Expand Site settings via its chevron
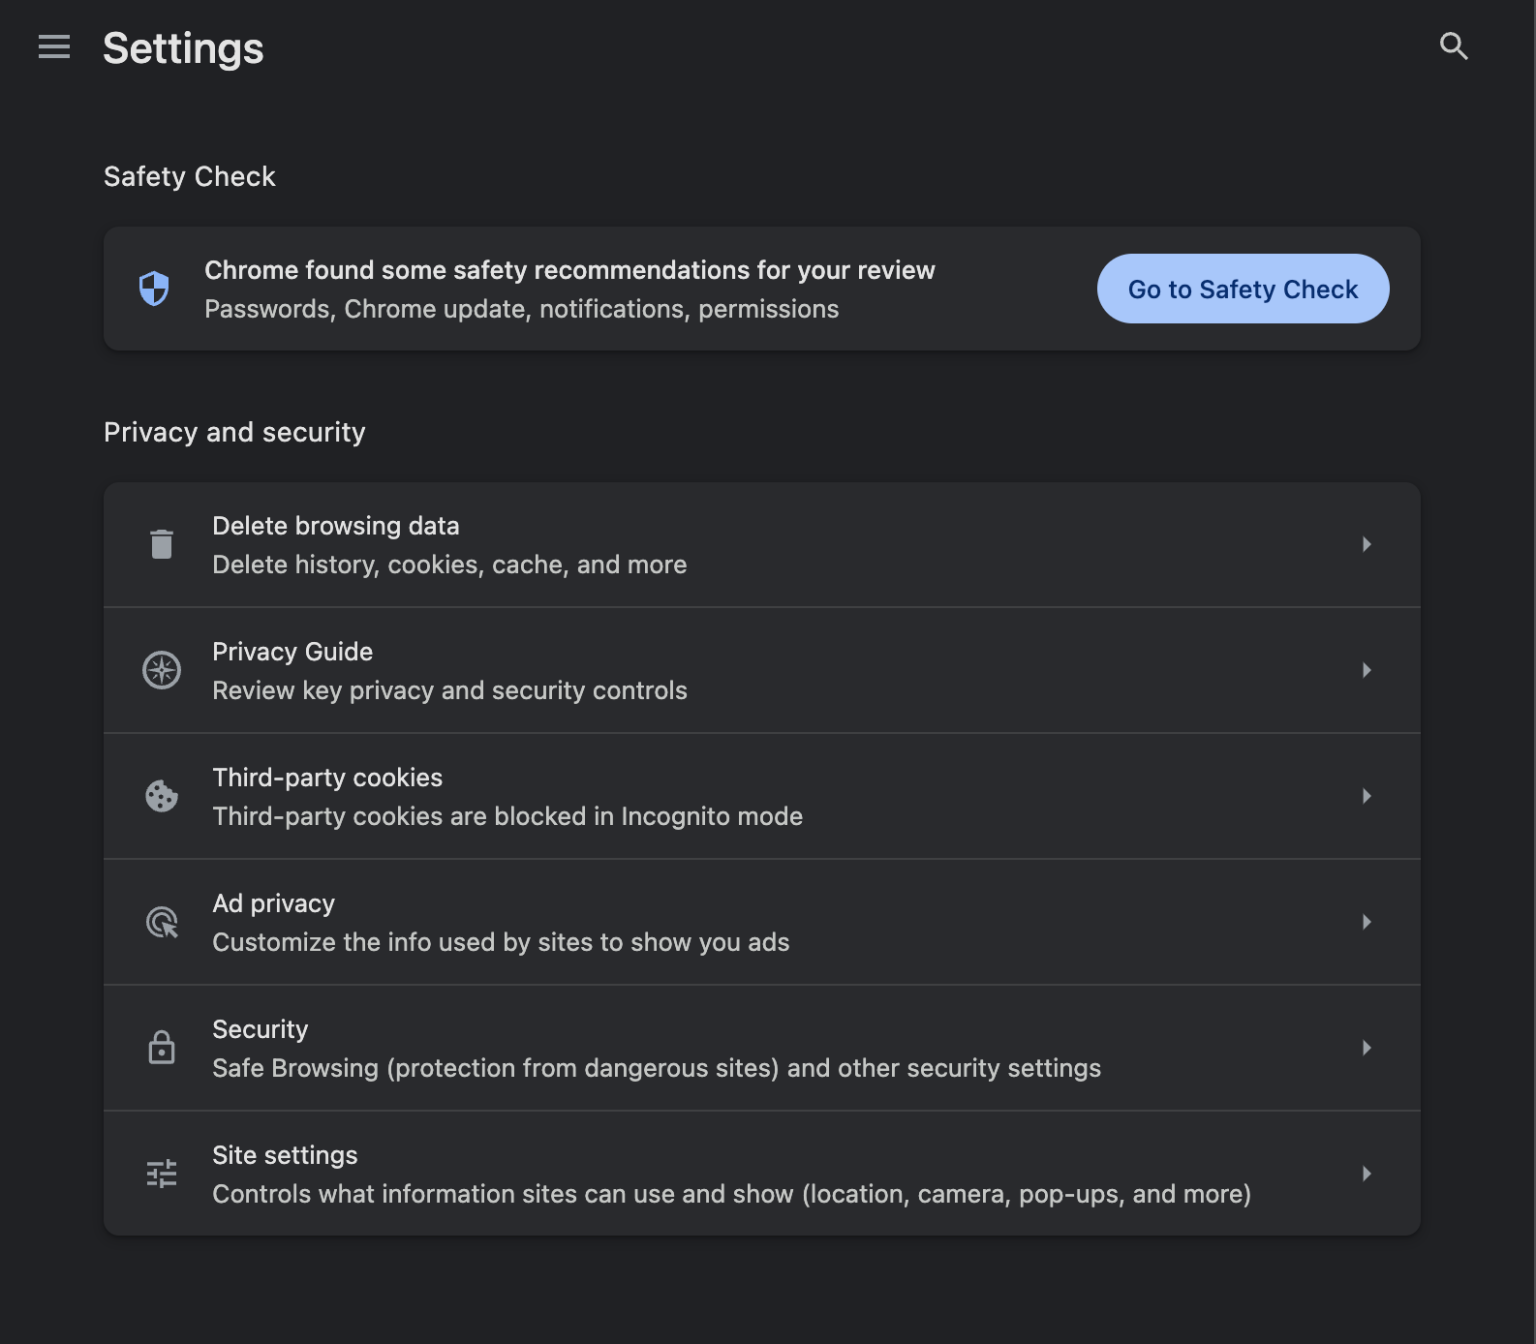Image resolution: width=1536 pixels, height=1344 pixels. [x=1367, y=1173]
